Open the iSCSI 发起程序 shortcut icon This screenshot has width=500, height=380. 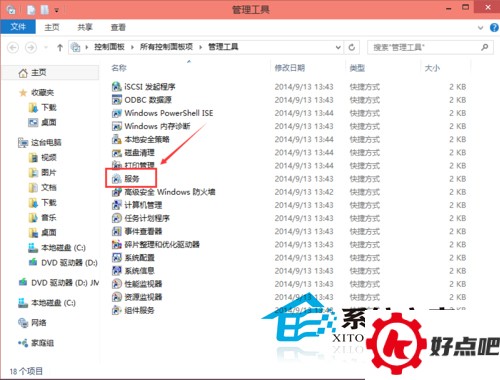(116, 87)
